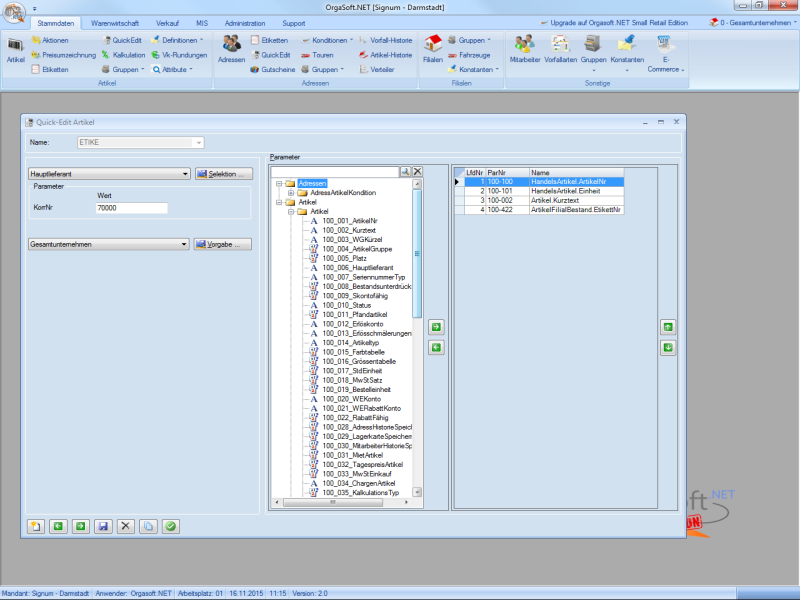Click the KorrNr value input field

pyautogui.click(x=131, y=208)
